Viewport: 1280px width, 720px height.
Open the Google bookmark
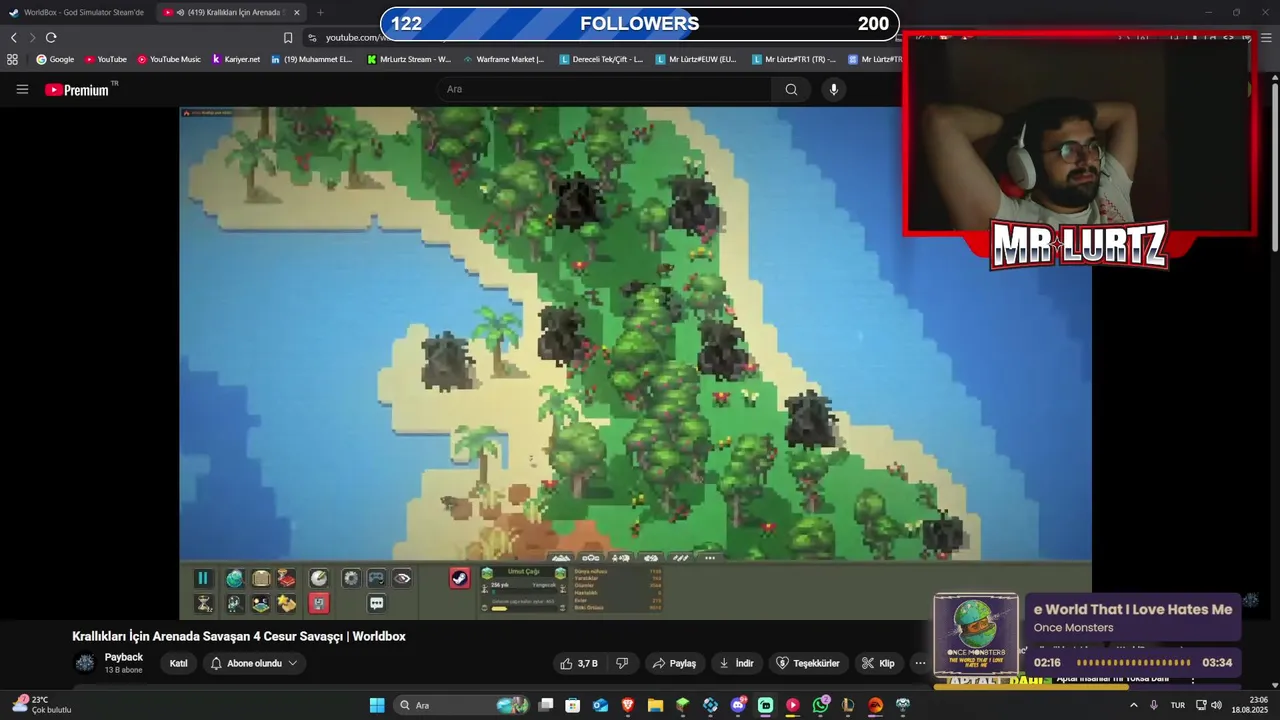pos(55,59)
